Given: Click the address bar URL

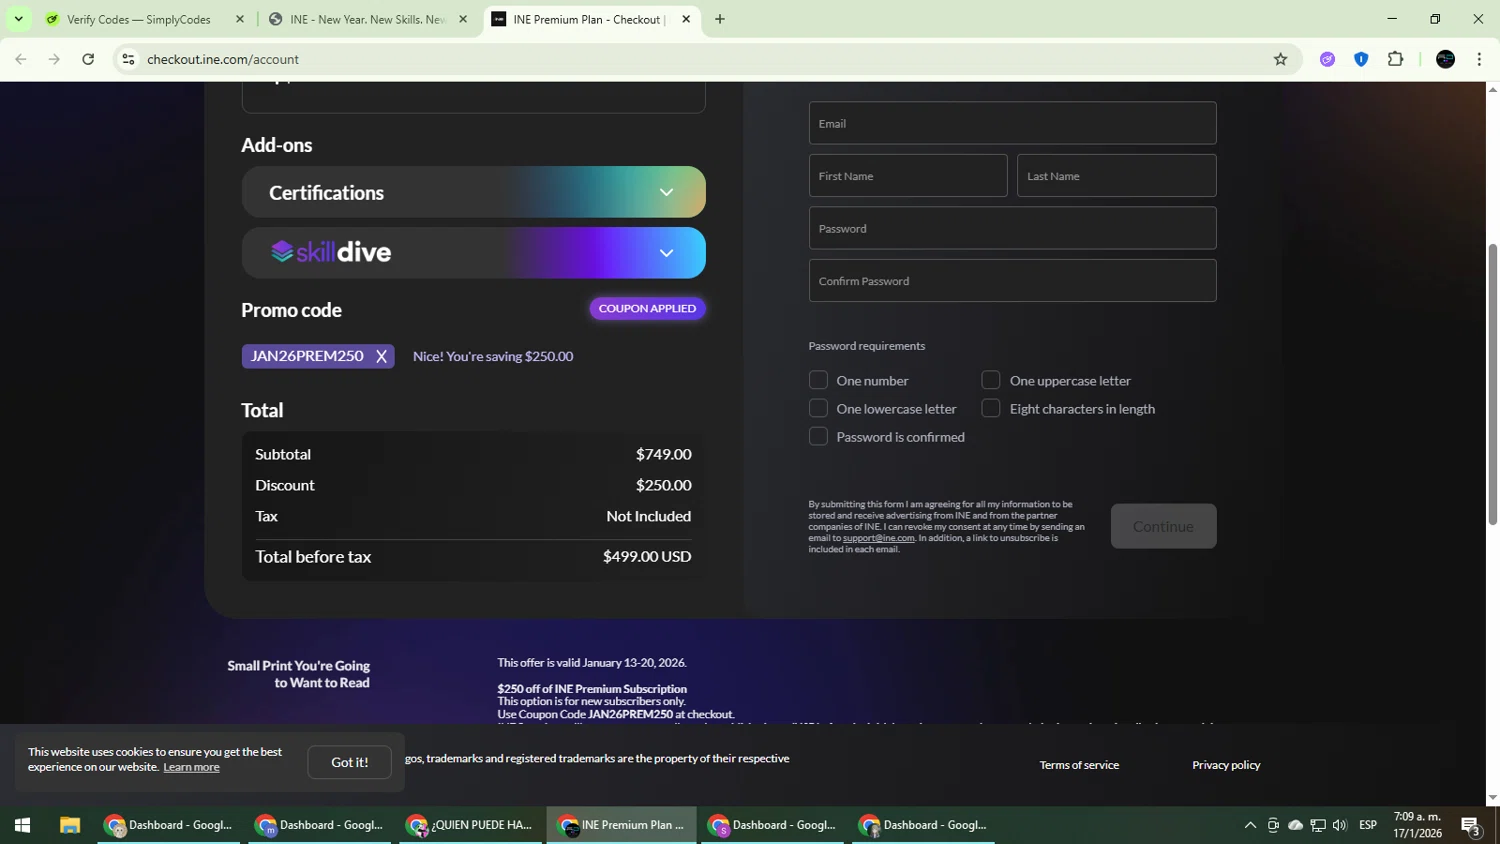Looking at the screenshot, I should [x=223, y=59].
